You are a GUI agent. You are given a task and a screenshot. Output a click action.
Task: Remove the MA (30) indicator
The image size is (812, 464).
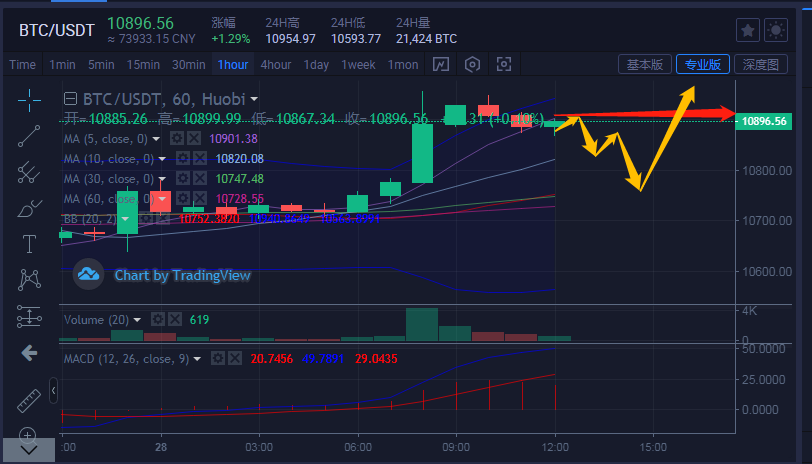point(200,178)
